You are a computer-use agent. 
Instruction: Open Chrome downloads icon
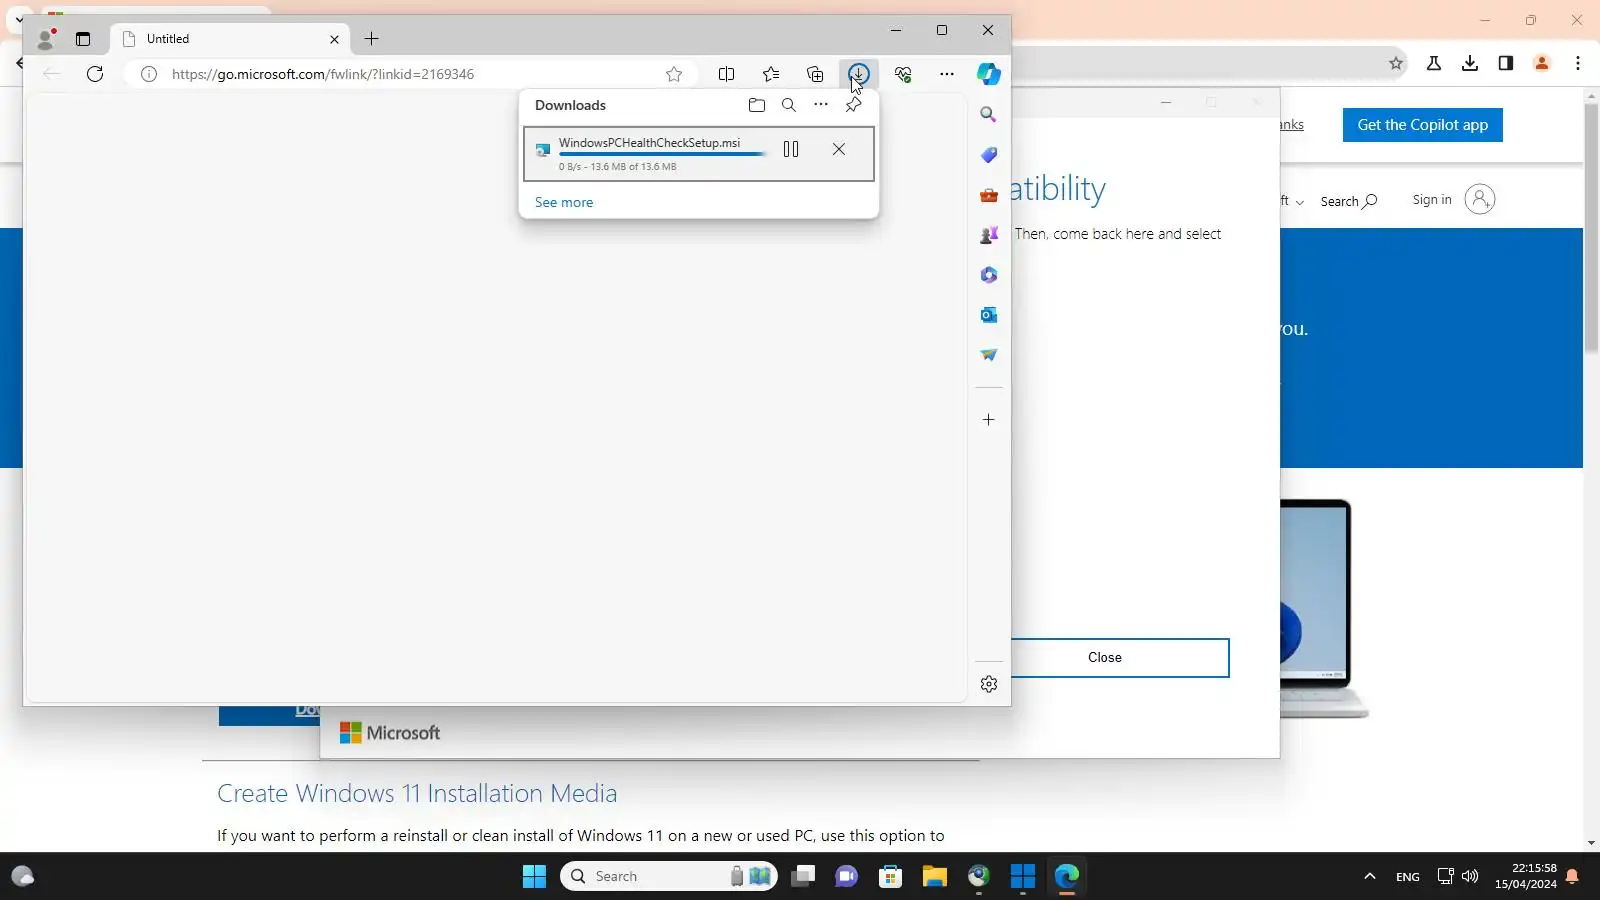[x=1470, y=63]
